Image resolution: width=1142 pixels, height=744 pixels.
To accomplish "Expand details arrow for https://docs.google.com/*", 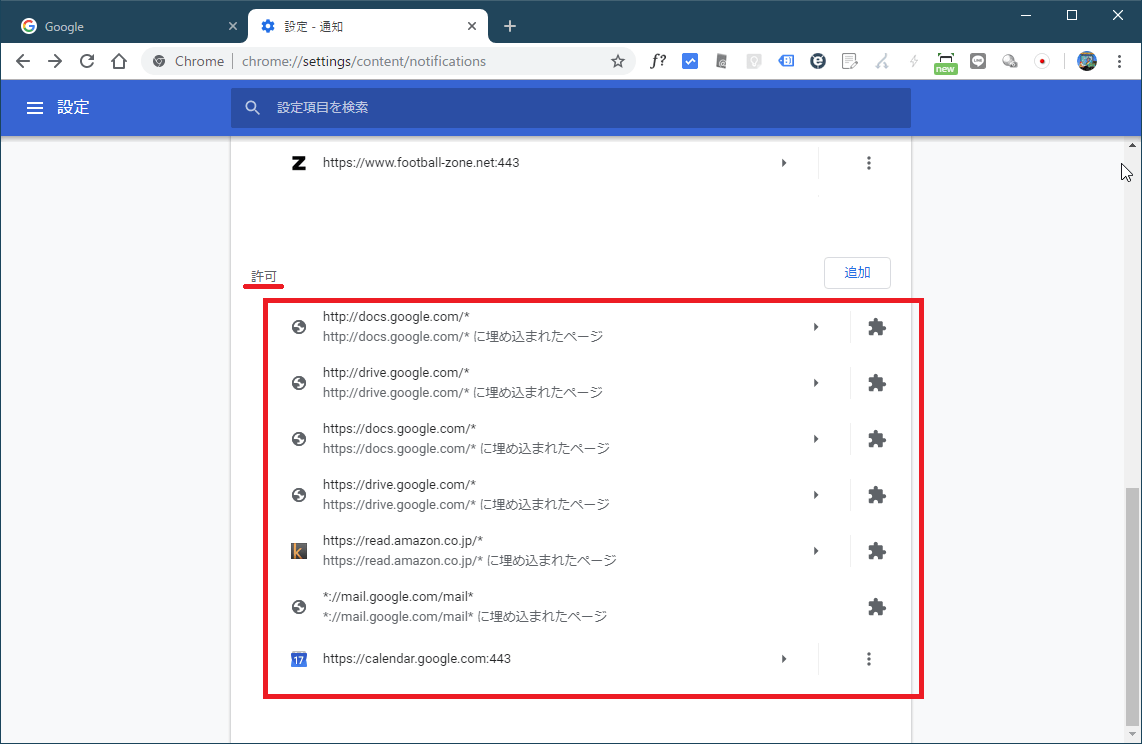I will [x=816, y=439].
